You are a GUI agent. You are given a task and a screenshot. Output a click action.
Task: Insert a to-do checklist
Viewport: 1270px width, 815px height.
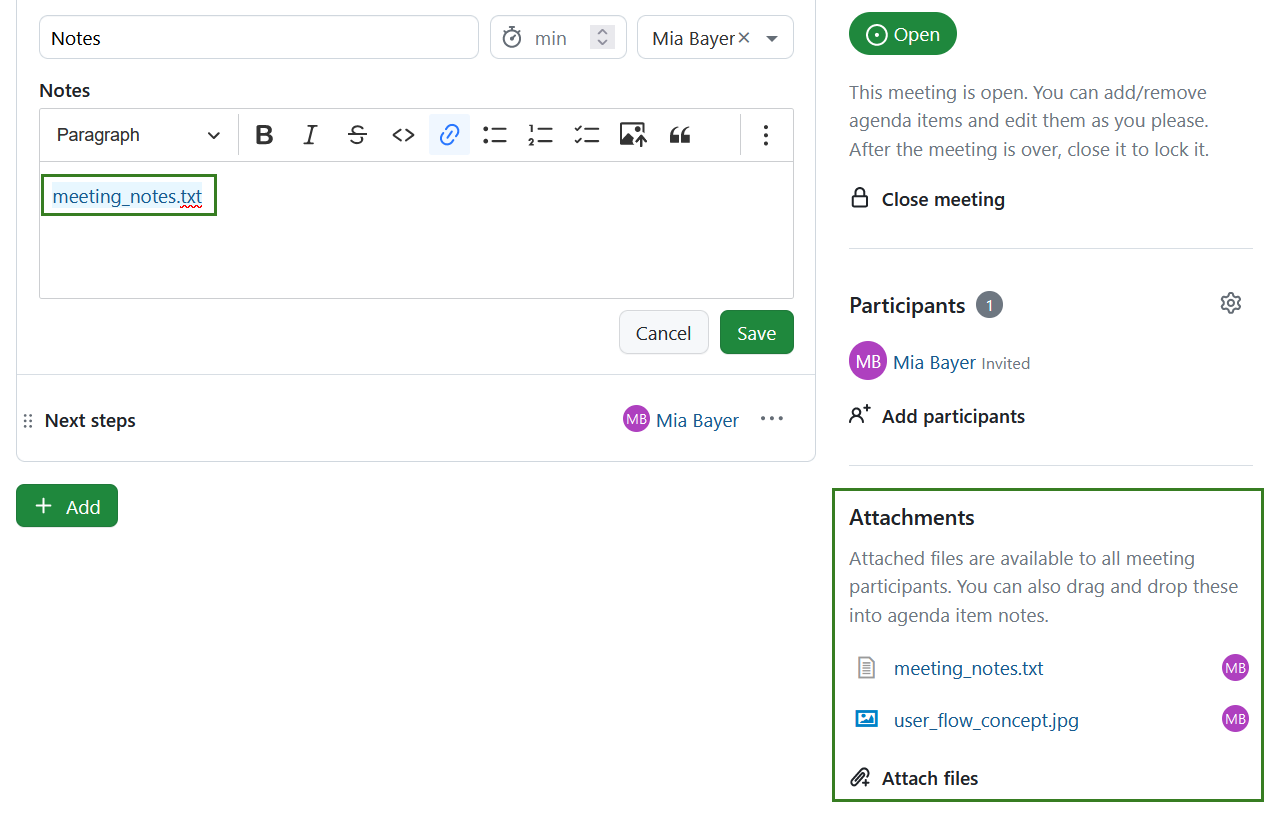click(587, 135)
